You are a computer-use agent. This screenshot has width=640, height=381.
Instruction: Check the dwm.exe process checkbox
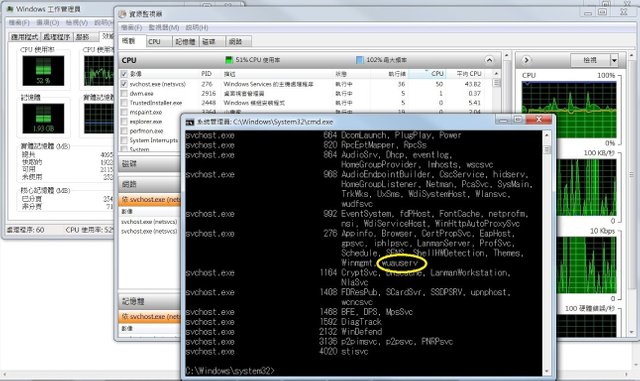pos(124,94)
